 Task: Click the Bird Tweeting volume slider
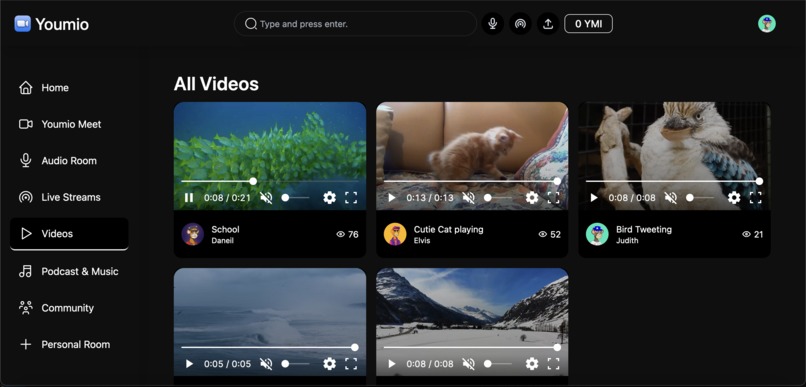701,198
